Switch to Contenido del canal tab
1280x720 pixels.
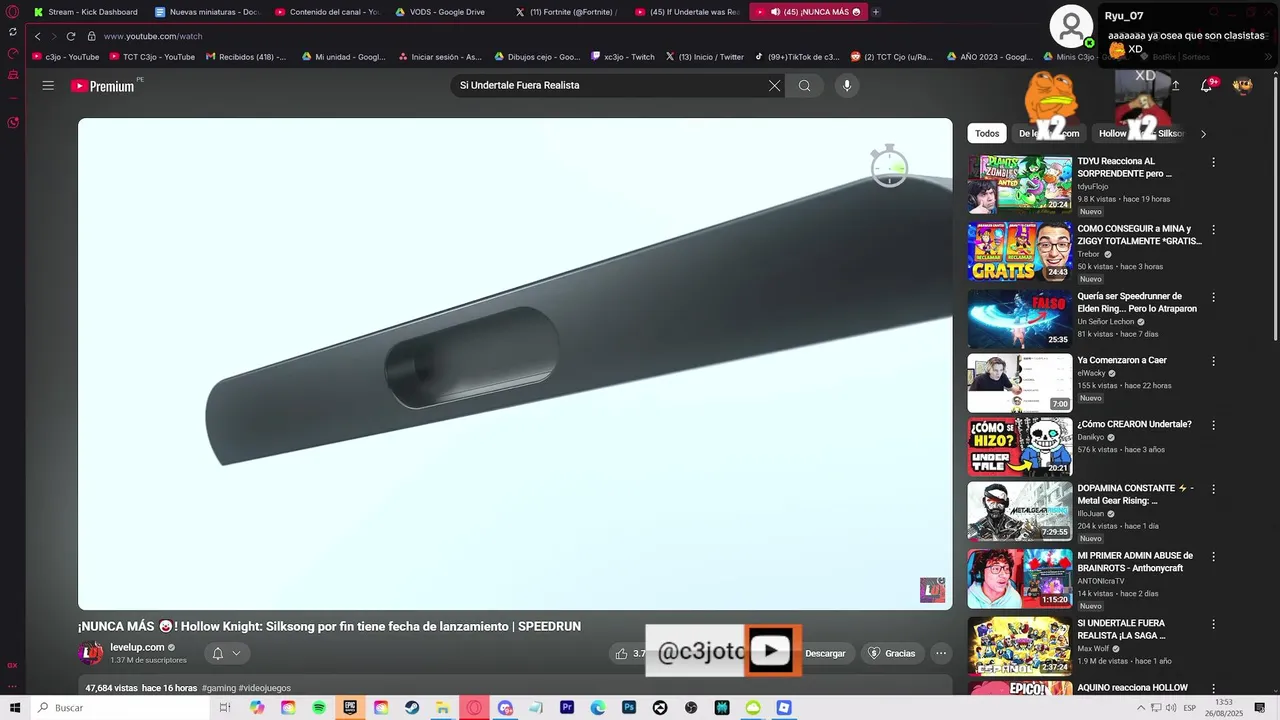tap(328, 12)
